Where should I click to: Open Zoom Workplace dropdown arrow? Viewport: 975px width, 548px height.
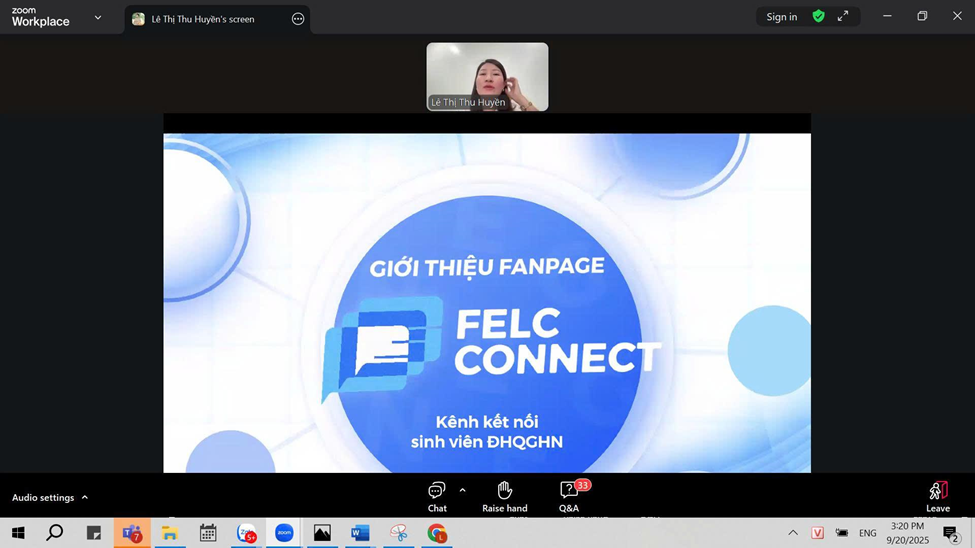coord(98,17)
